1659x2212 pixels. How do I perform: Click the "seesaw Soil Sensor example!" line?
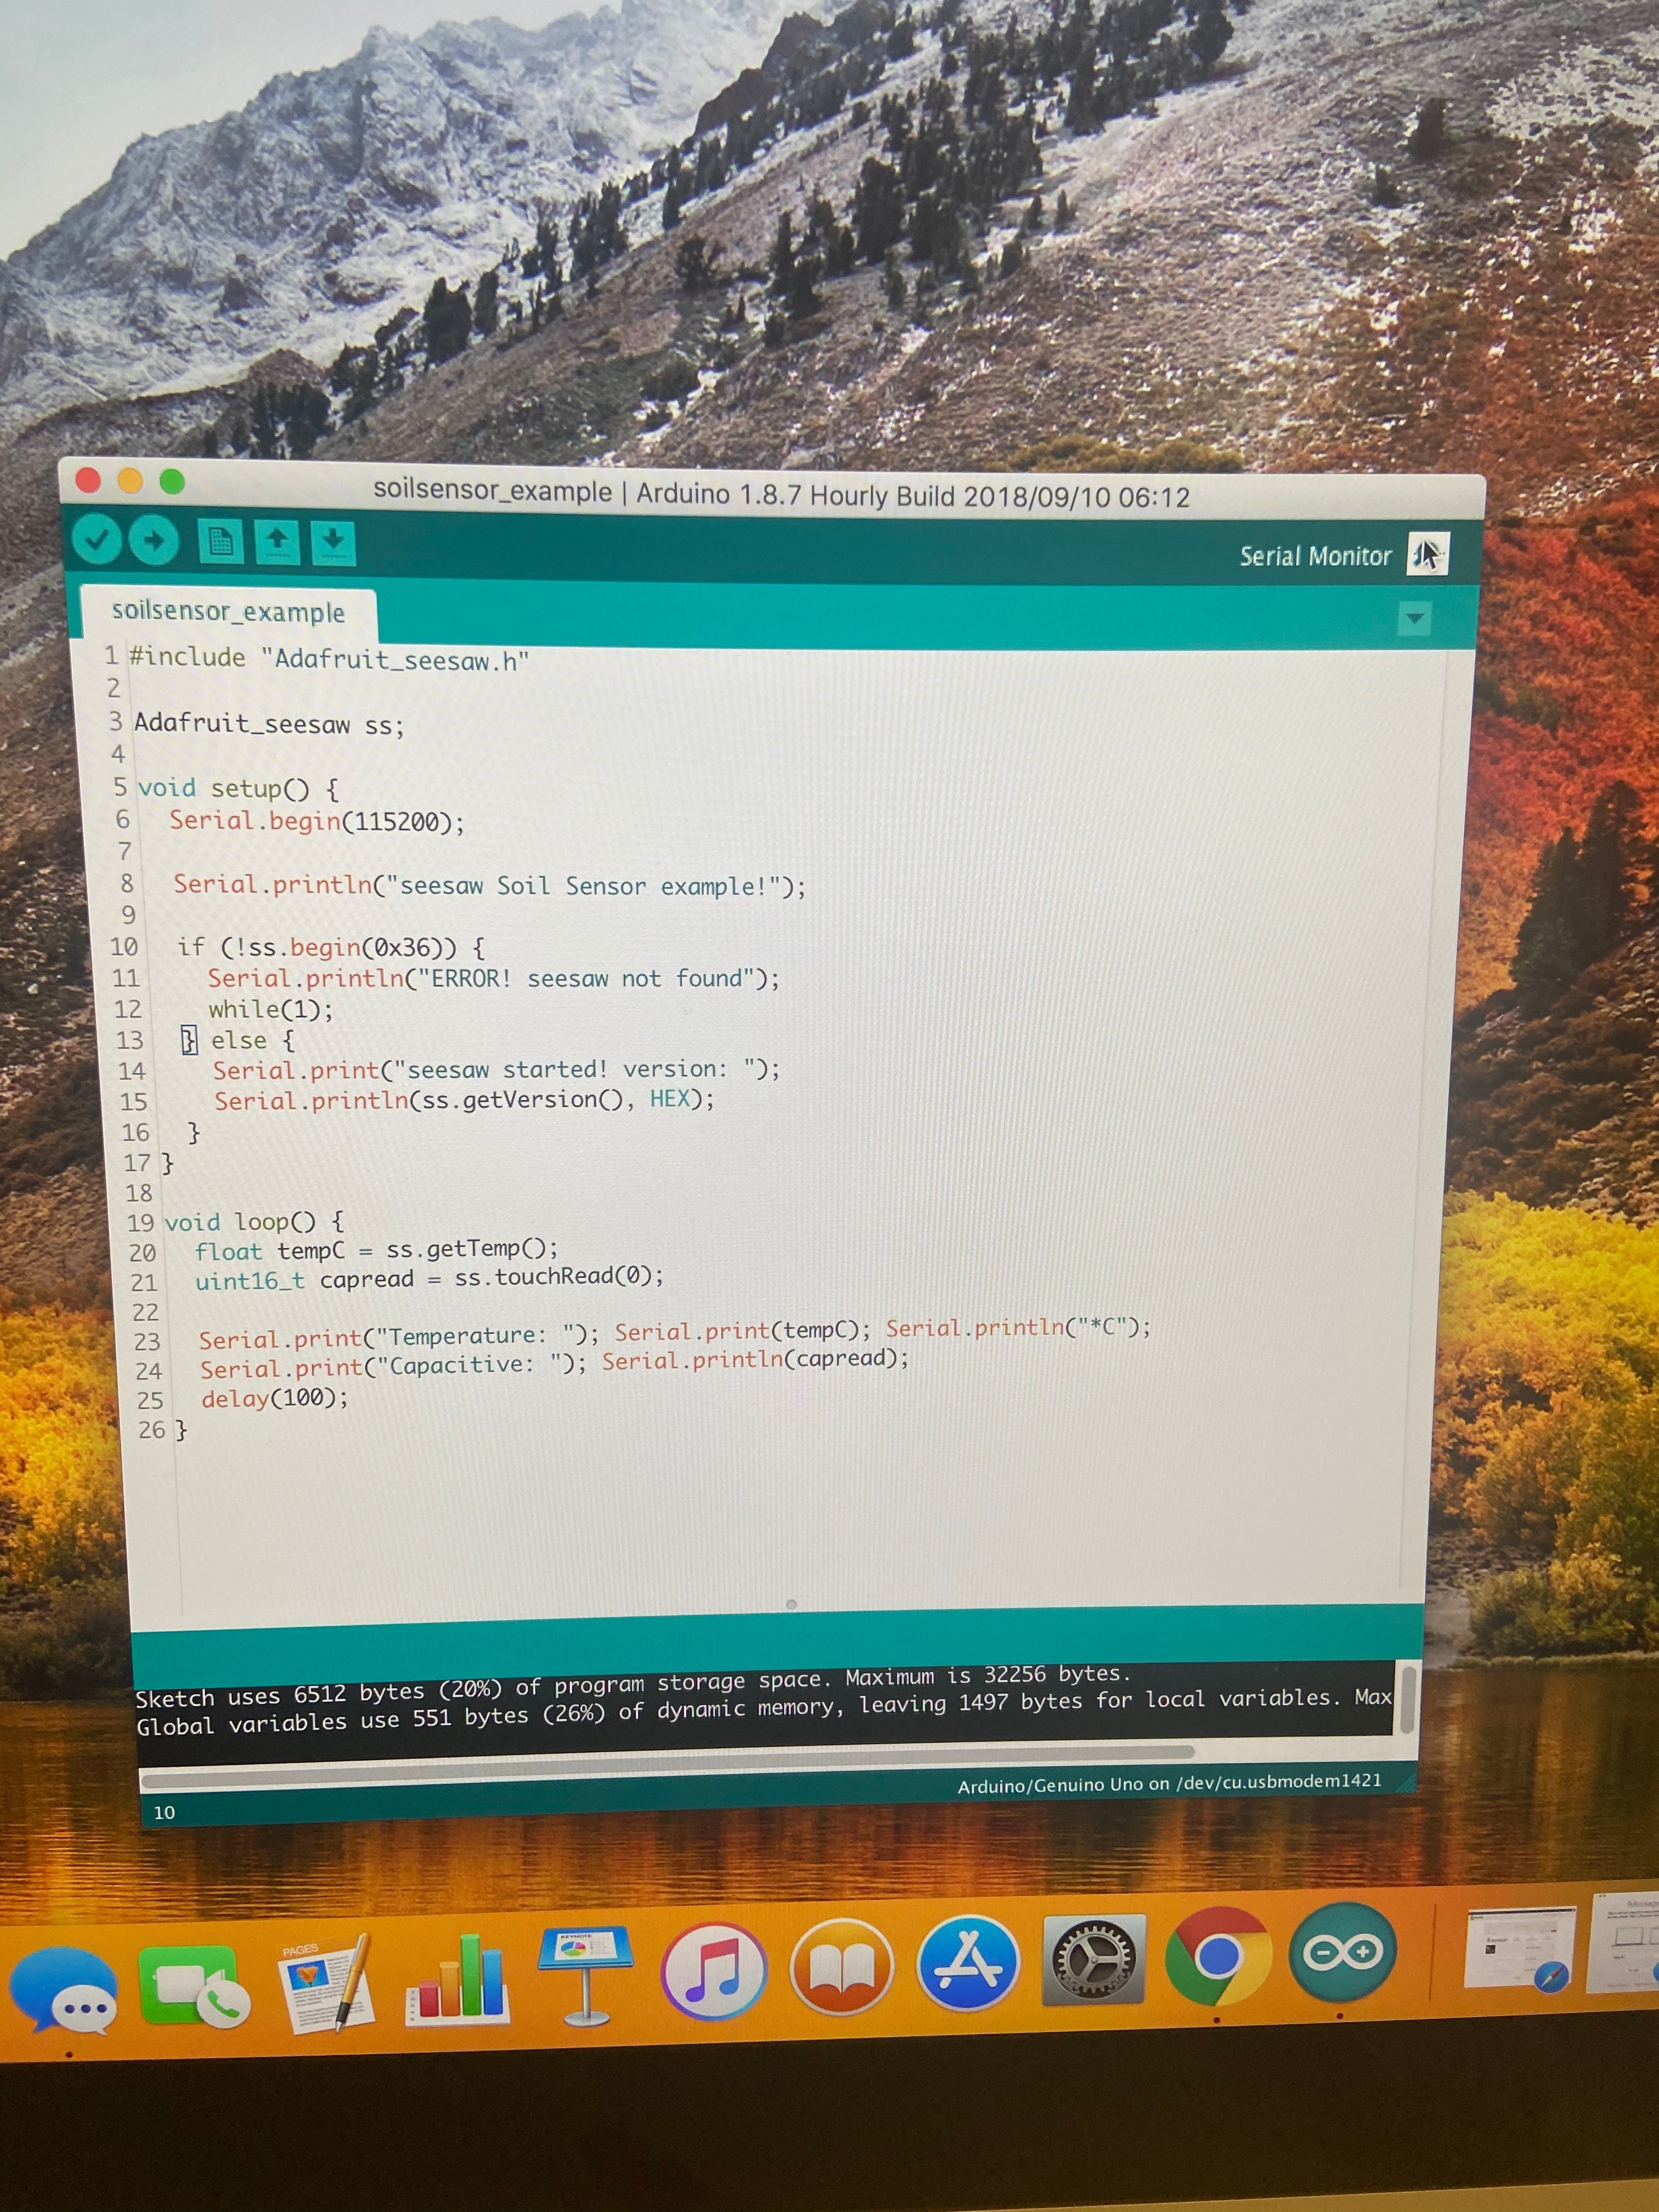(489, 885)
